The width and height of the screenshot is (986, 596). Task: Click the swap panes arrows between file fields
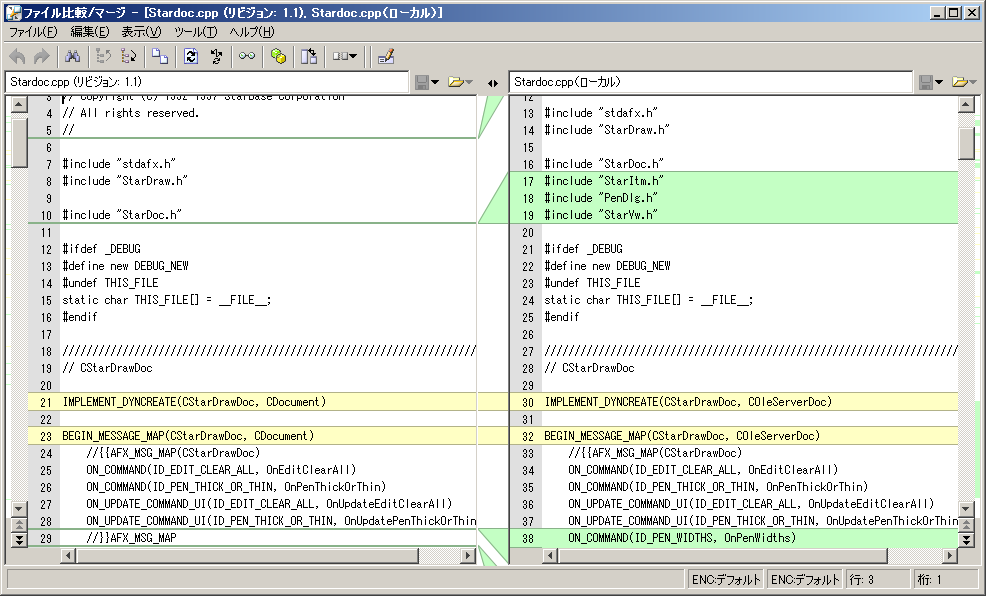[493, 83]
